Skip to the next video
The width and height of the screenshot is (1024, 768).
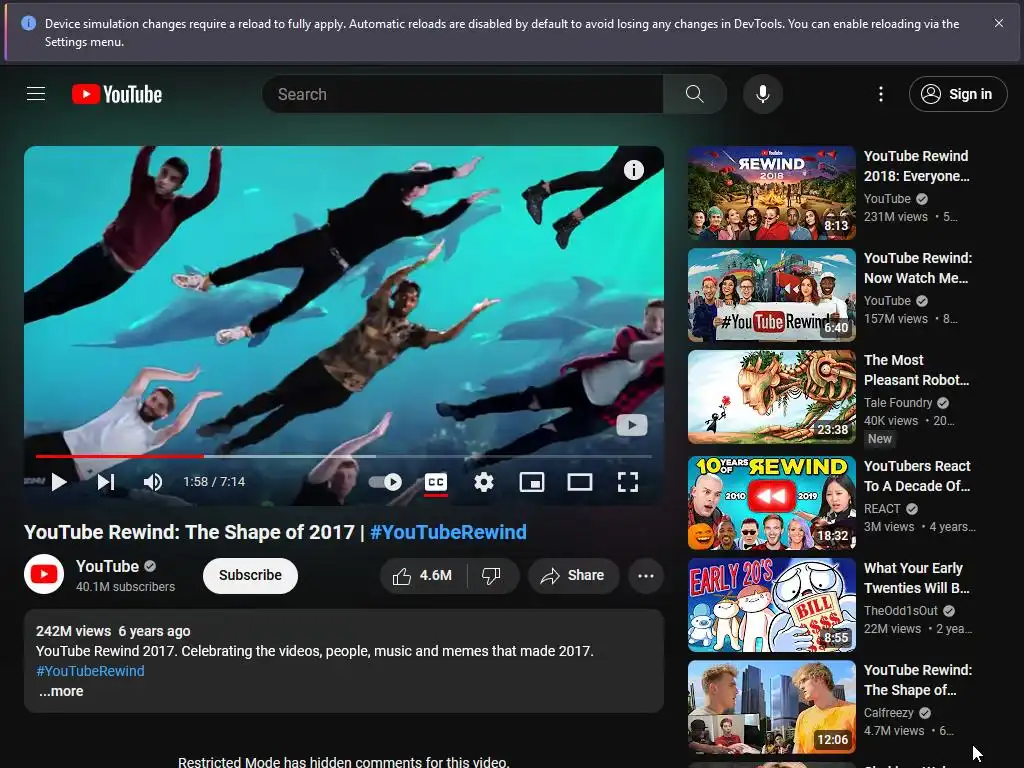coord(106,482)
